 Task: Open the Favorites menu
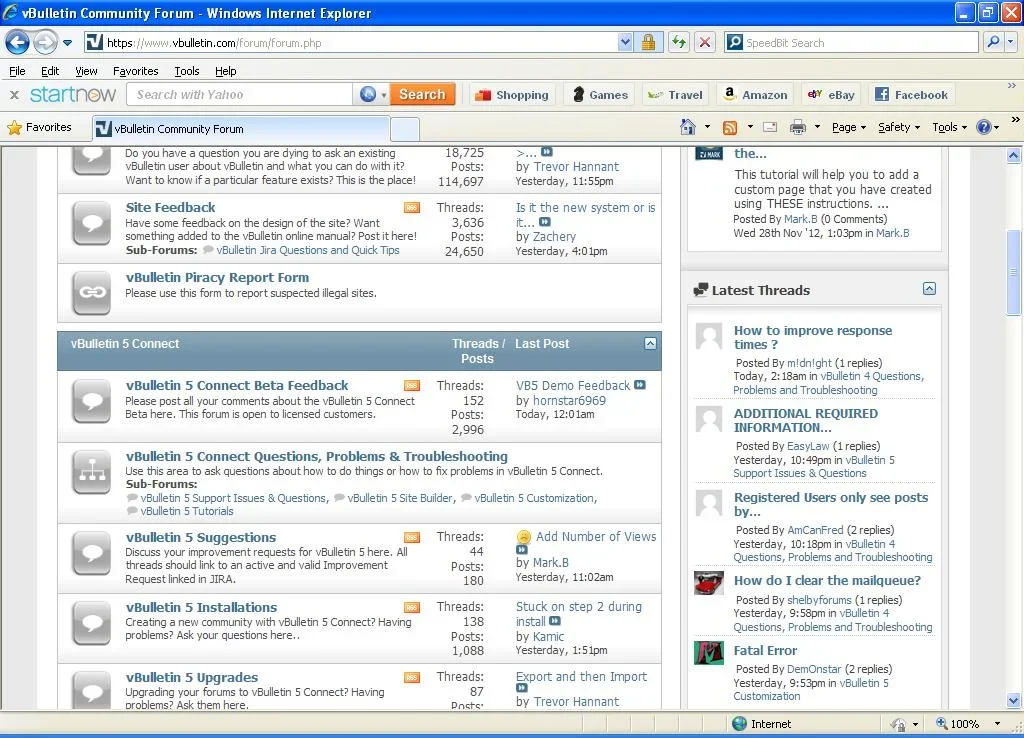(135, 71)
